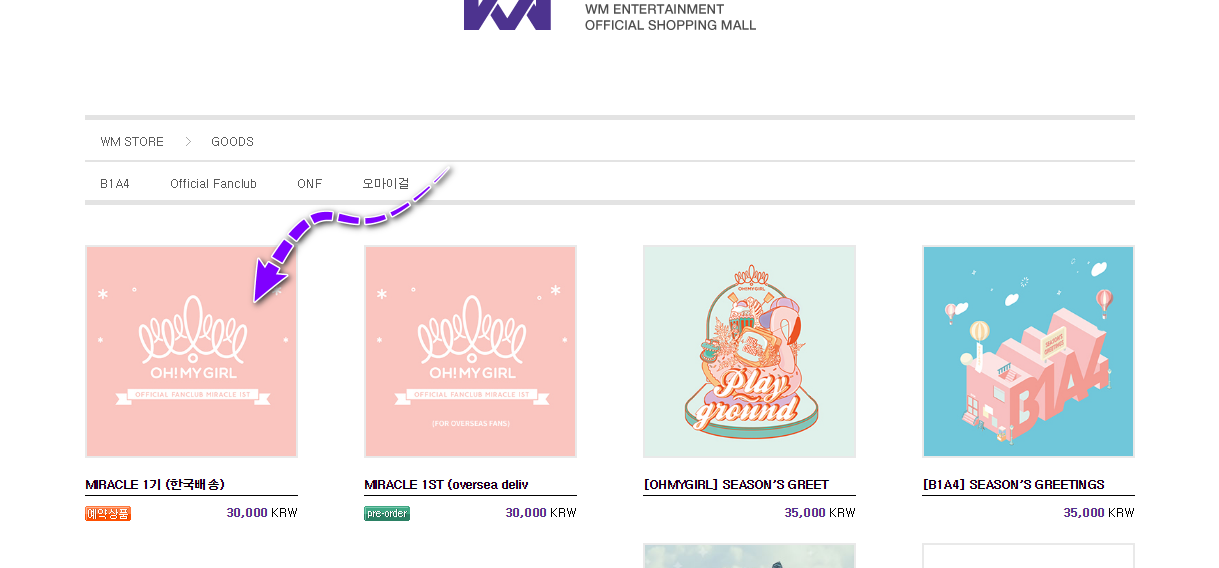Open MIRACLE 1ST (oversea deliv title link

446,485
